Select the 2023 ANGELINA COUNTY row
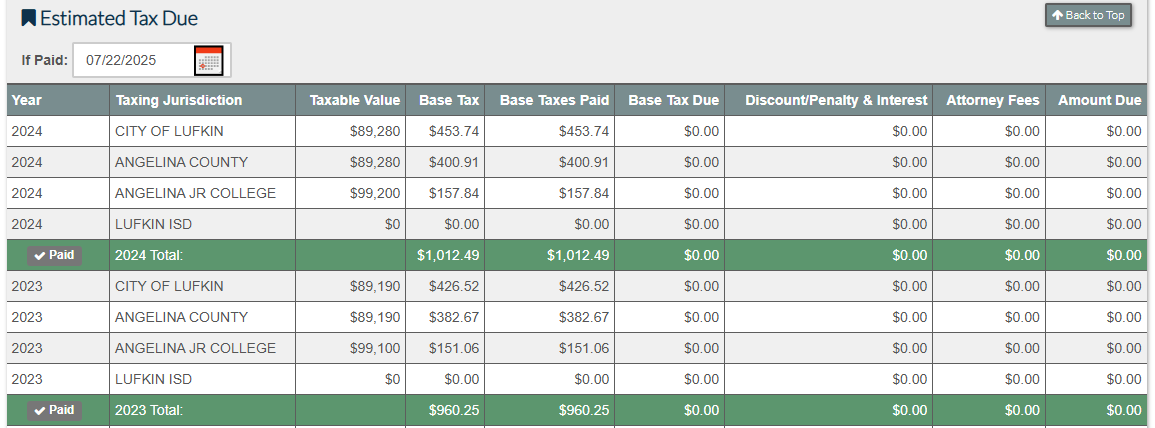Screen dimensions: 1155x428 [x=181, y=317]
